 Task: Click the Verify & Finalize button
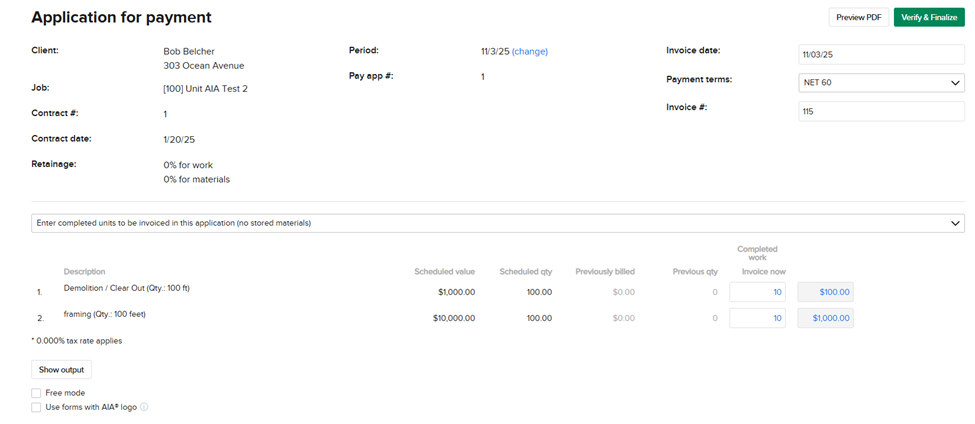click(928, 17)
